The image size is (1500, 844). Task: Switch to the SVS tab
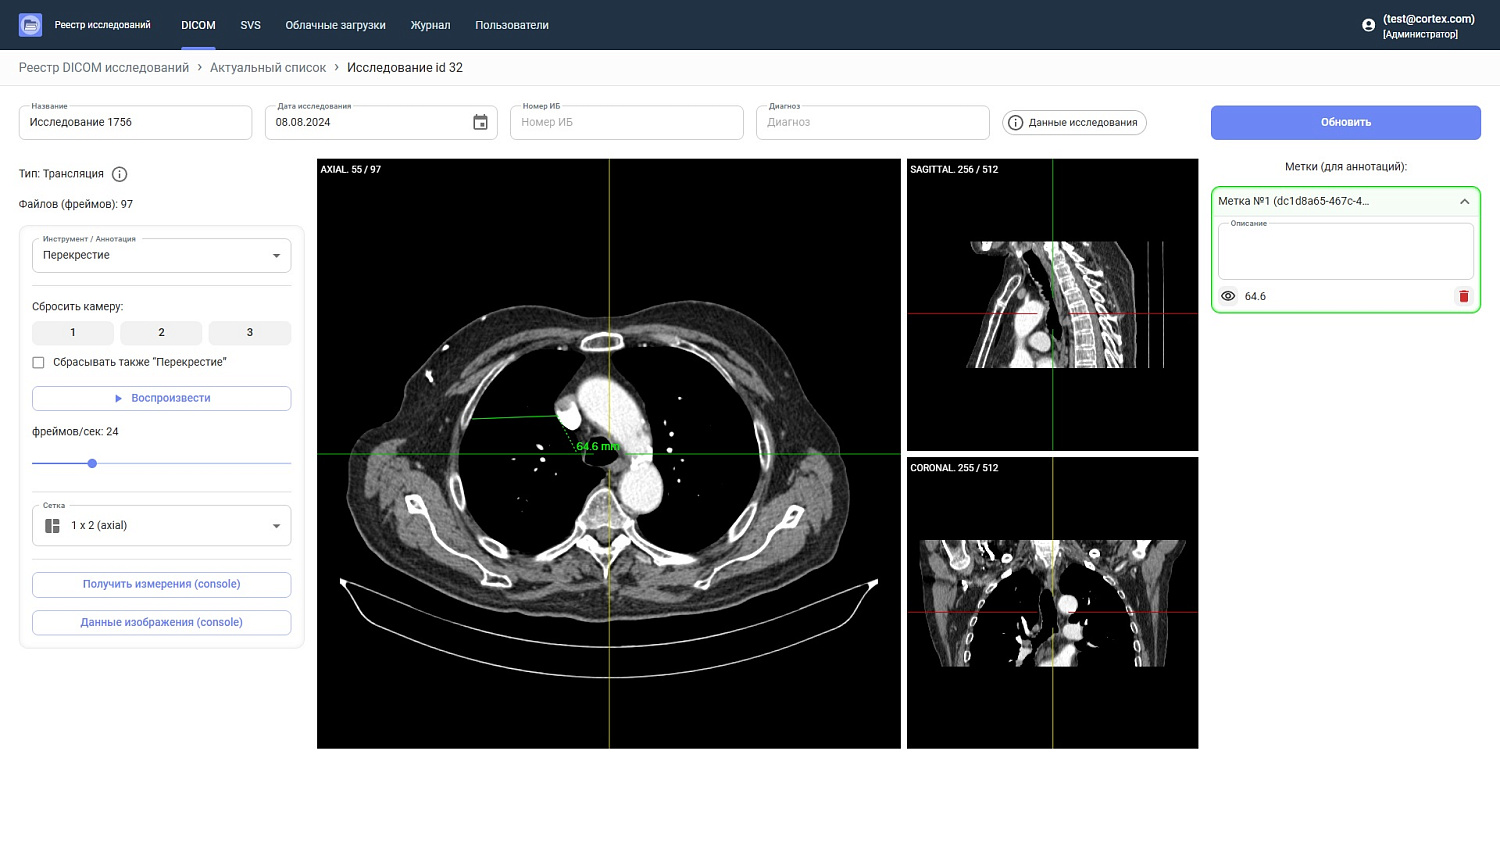tap(250, 25)
